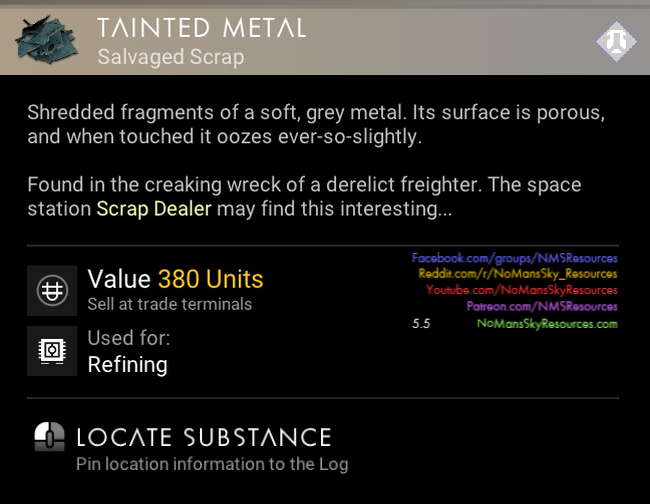Open the Youtube NoMansSkyResources link
Image resolution: width=650 pixels, height=504 pixels.
(521, 290)
